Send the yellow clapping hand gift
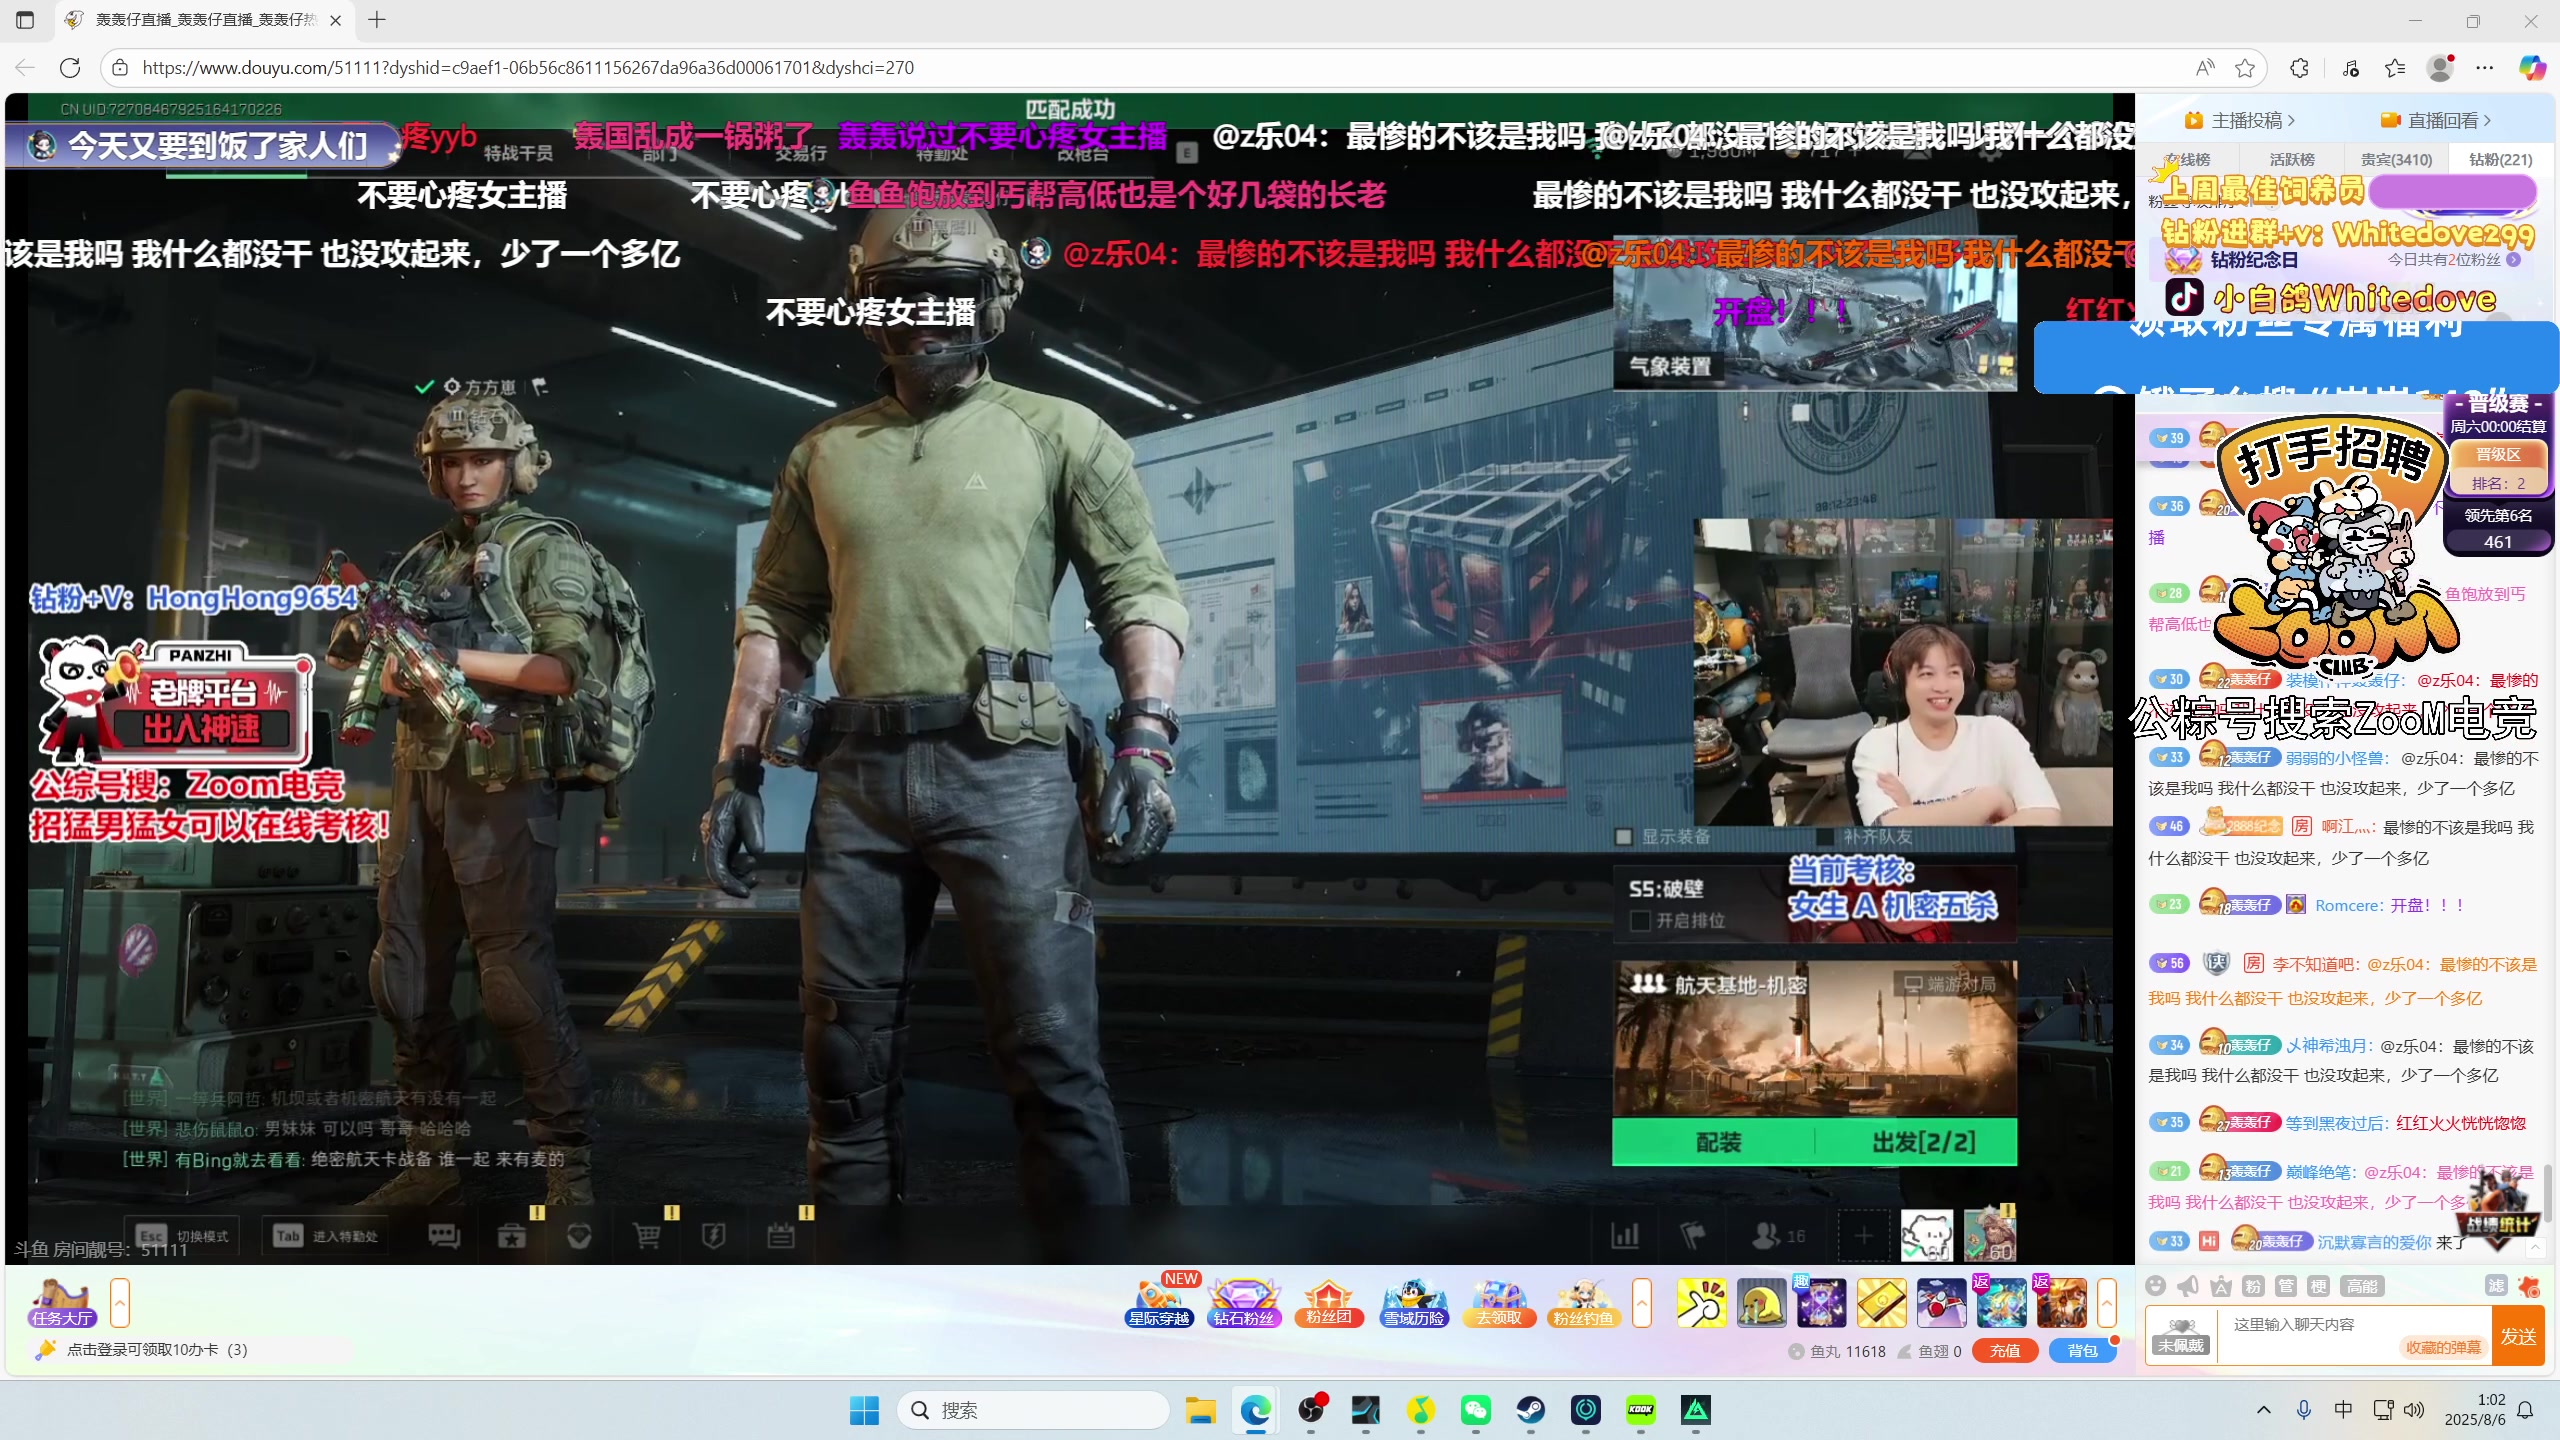 pos(1701,1303)
